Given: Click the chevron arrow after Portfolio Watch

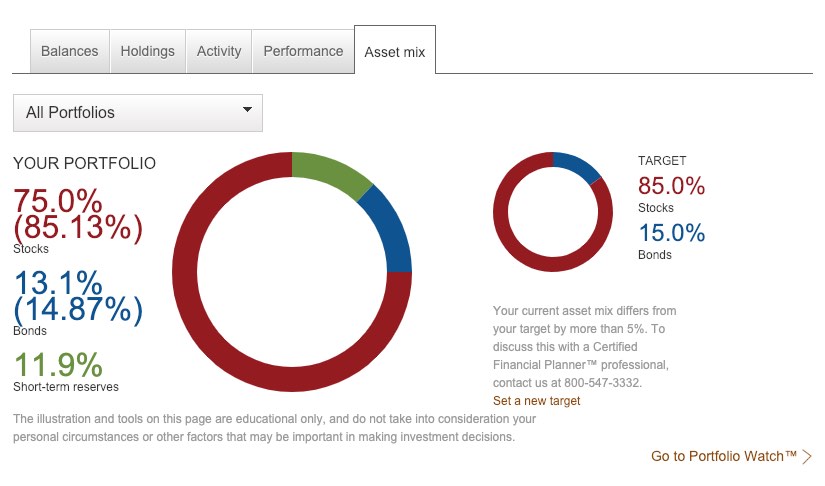Looking at the screenshot, I should tap(807, 457).
